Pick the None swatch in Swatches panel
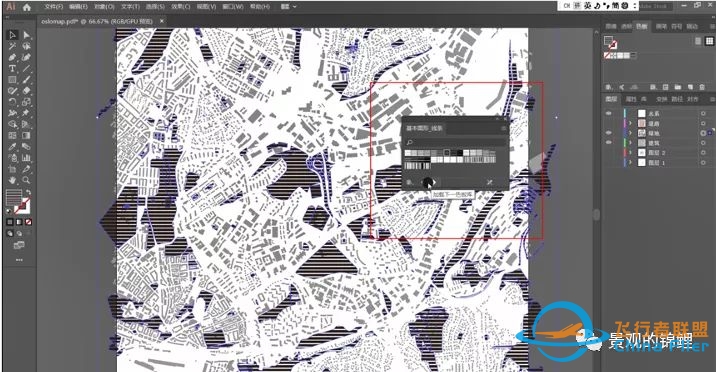 pos(608,55)
